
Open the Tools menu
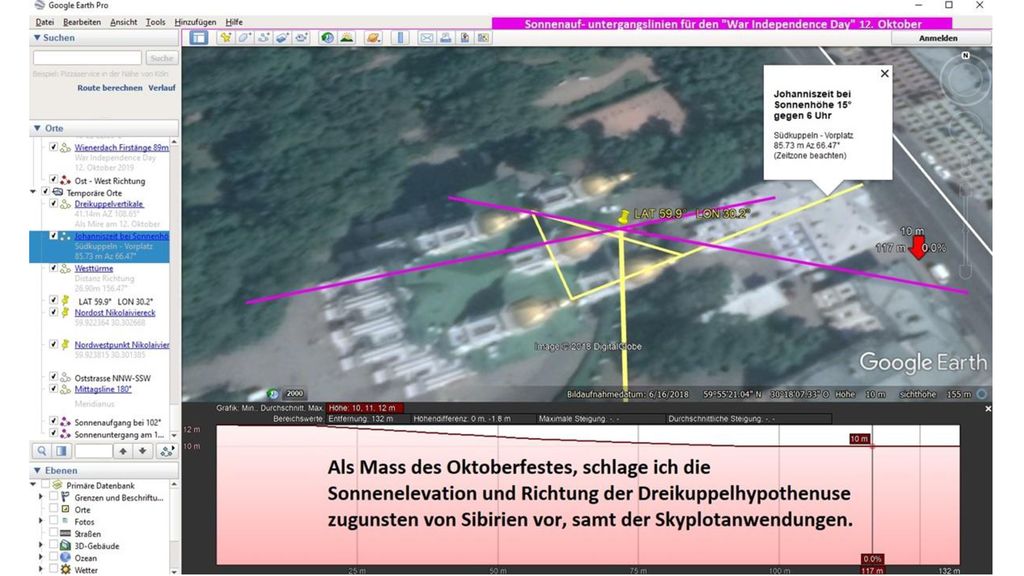tap(155, 22)
